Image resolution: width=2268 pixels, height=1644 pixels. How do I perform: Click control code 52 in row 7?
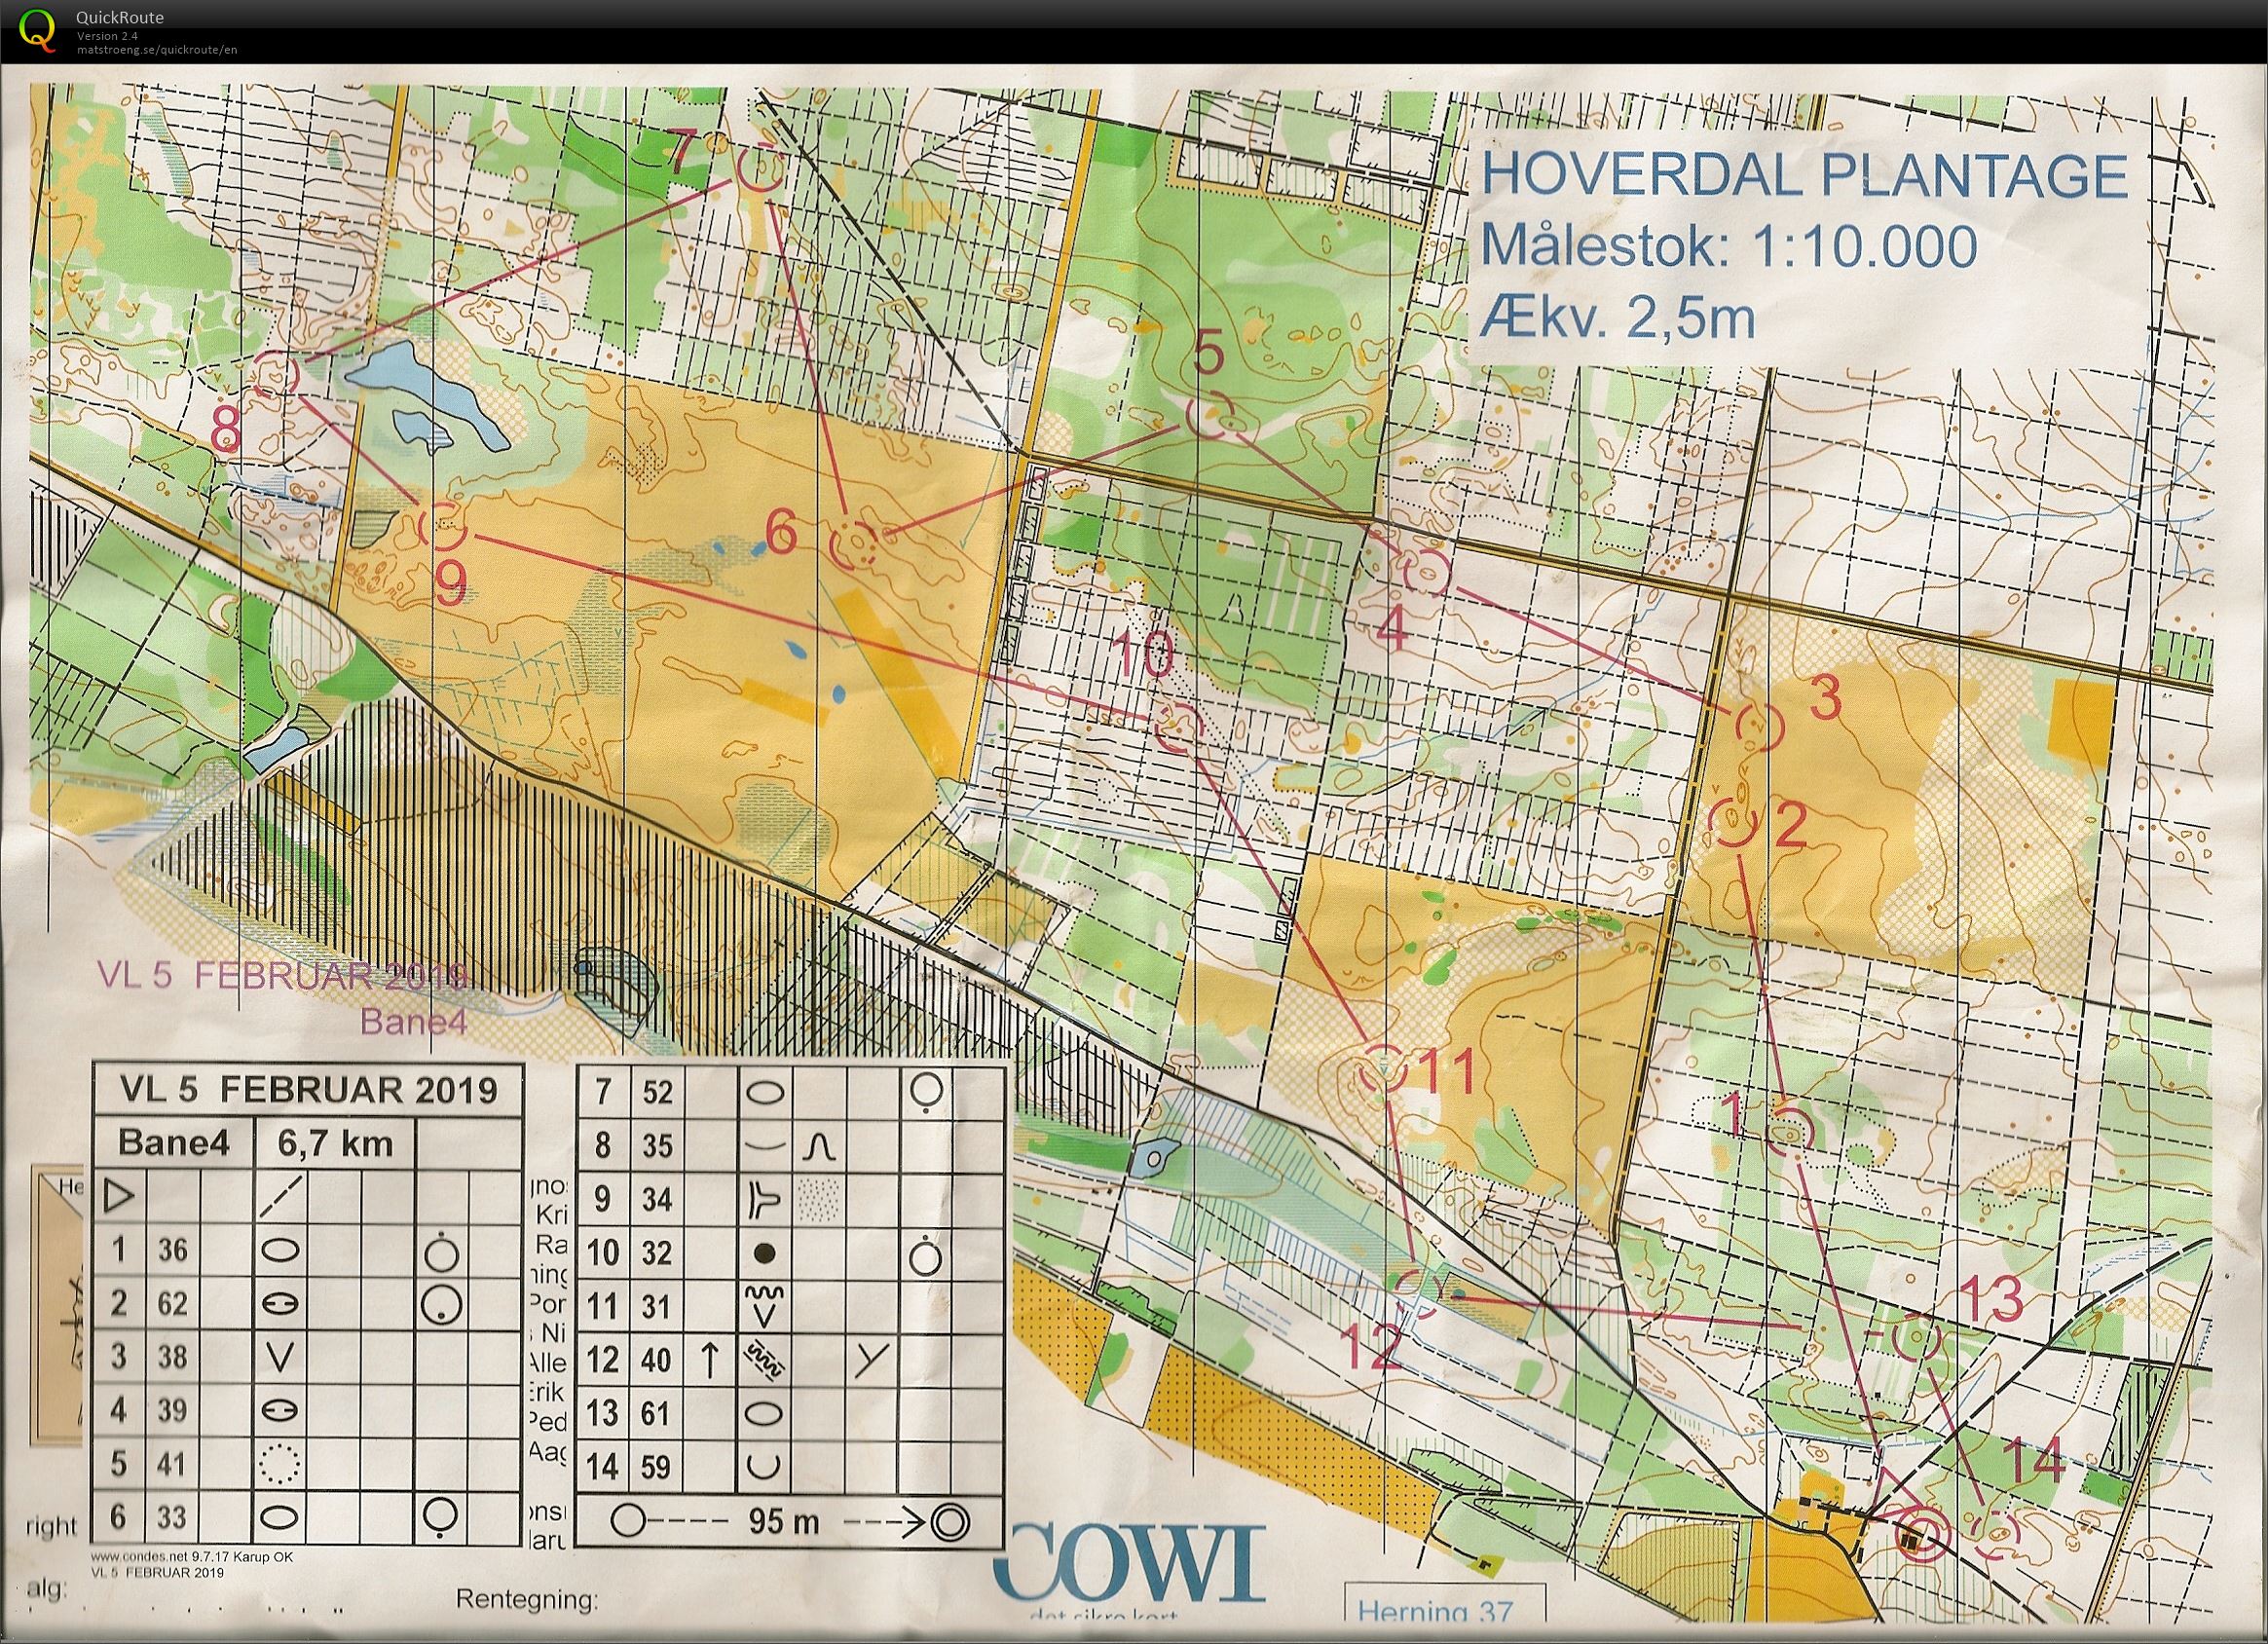tap(657, 1092)
